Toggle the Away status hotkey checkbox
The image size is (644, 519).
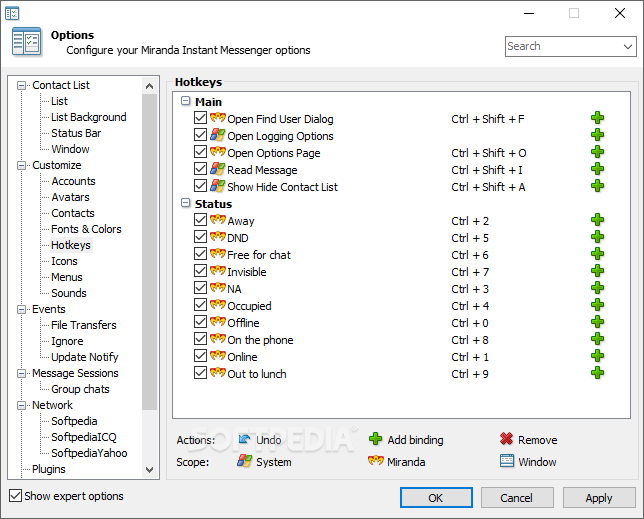[x=200, y=220]
